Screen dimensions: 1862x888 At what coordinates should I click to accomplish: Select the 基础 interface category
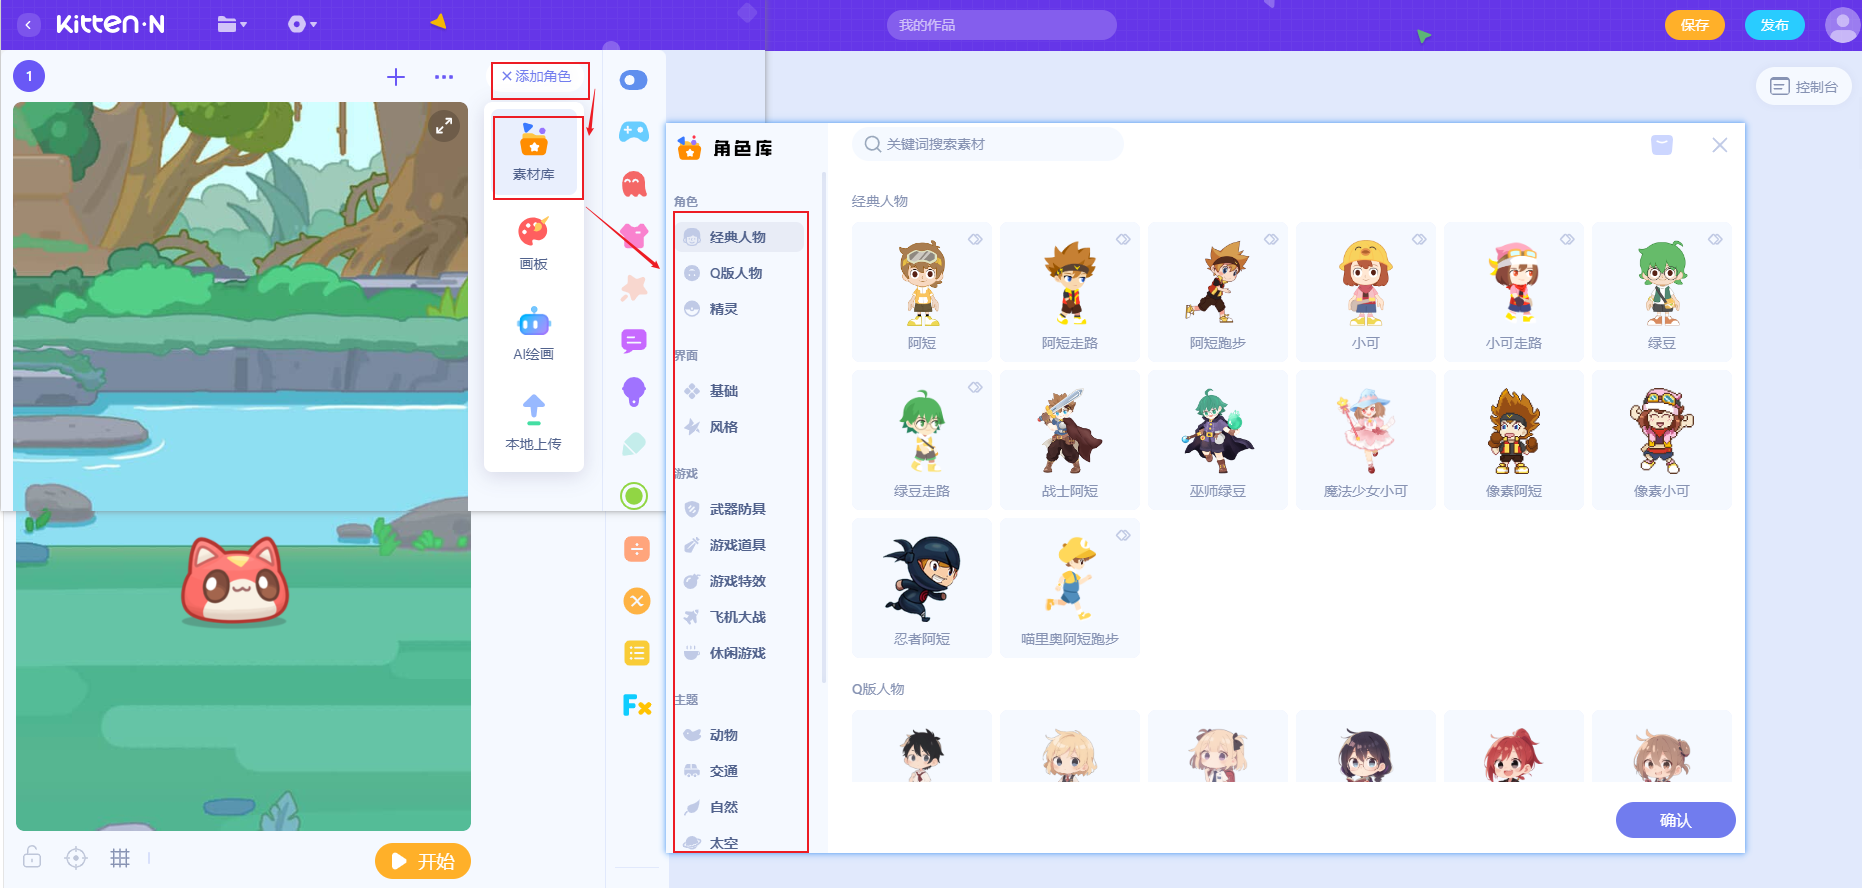tap(740, 391)
